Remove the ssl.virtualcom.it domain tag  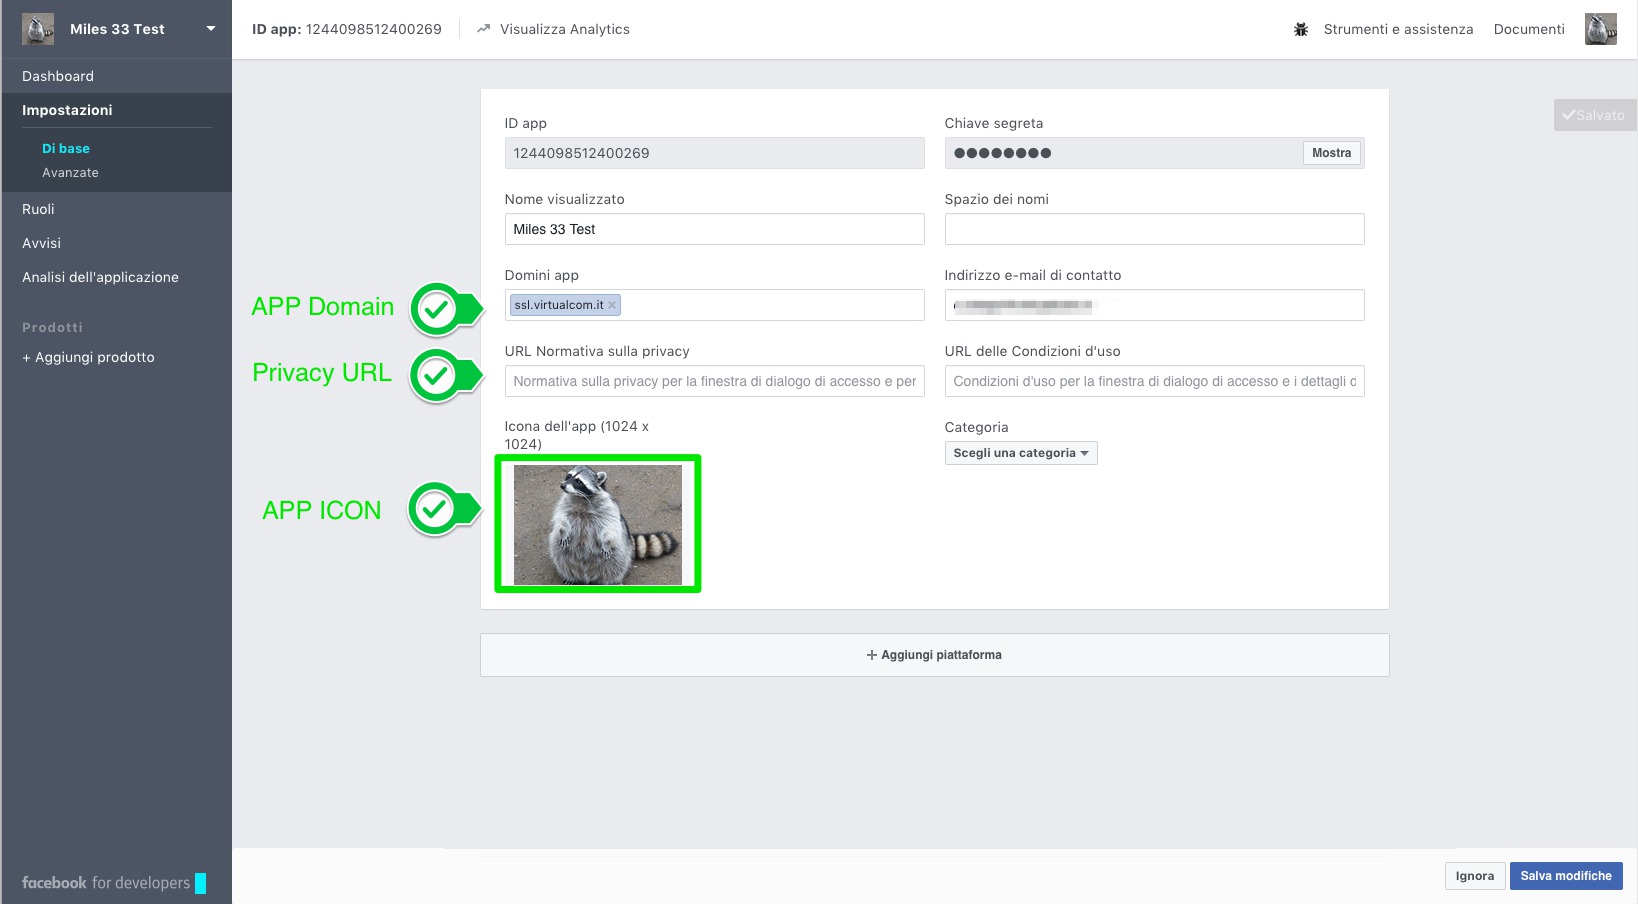click(612, 306)
